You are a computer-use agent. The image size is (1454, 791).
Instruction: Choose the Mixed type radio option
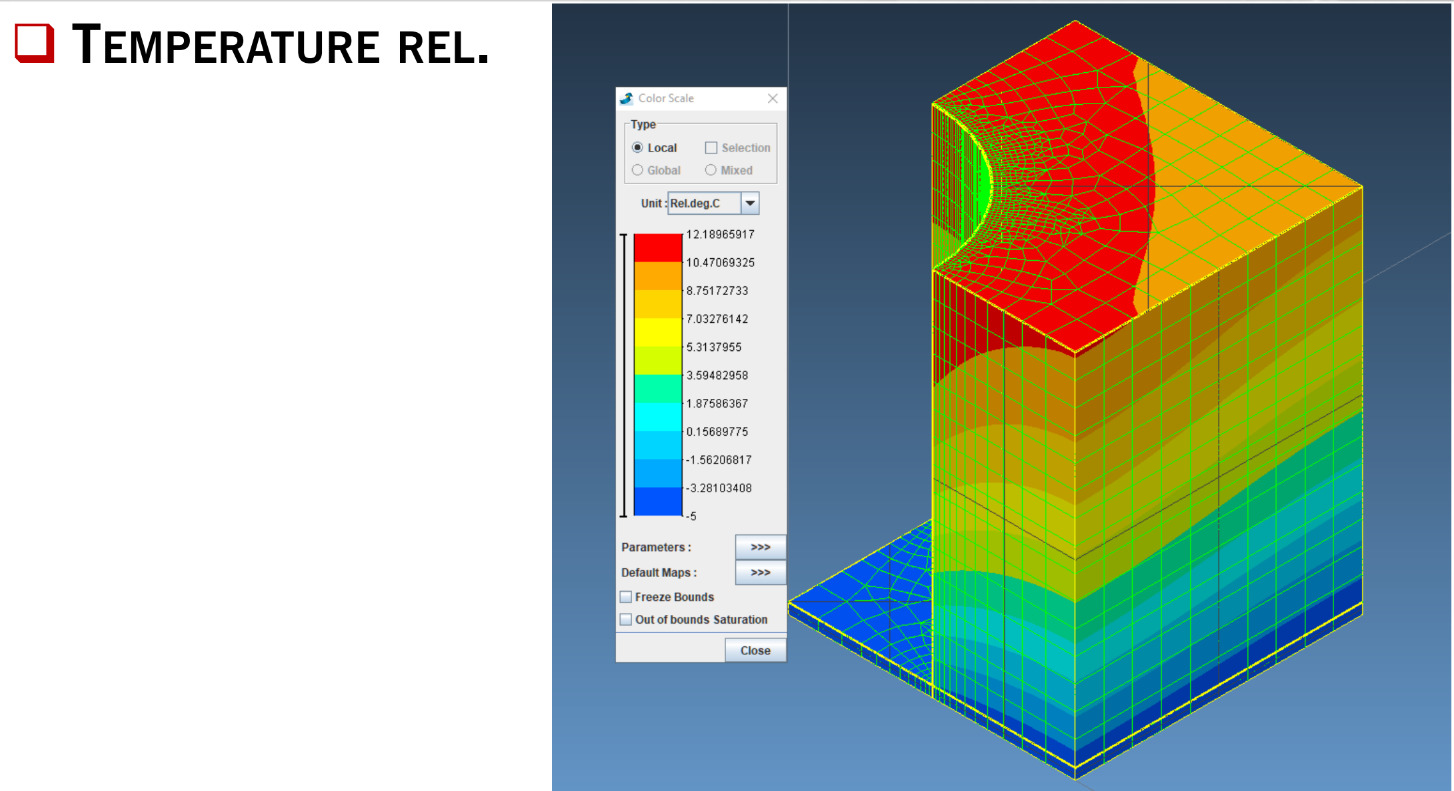(x=711, y=170)
